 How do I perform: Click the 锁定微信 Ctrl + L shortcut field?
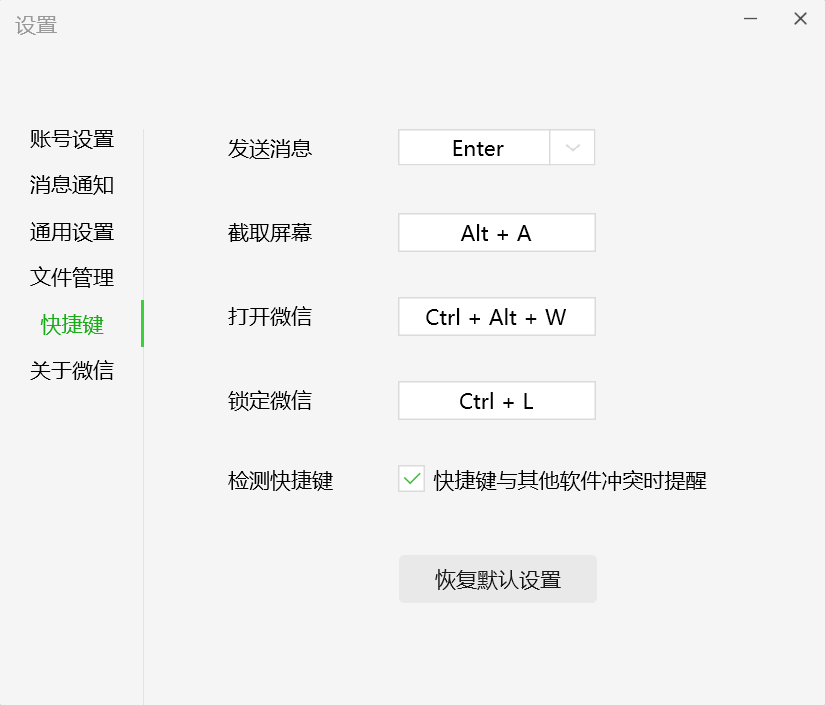[x=496, y=400]
